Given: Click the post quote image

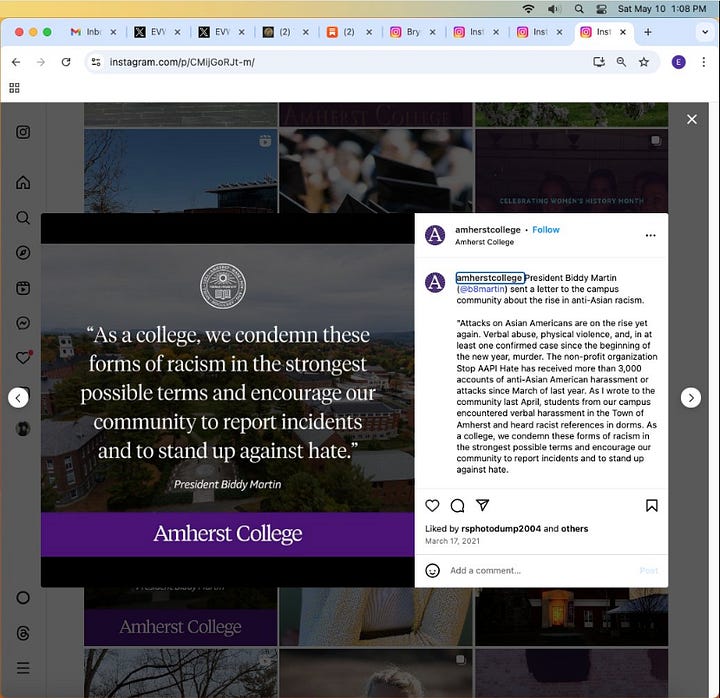Looking at the screenshot, I should point(227,400).
